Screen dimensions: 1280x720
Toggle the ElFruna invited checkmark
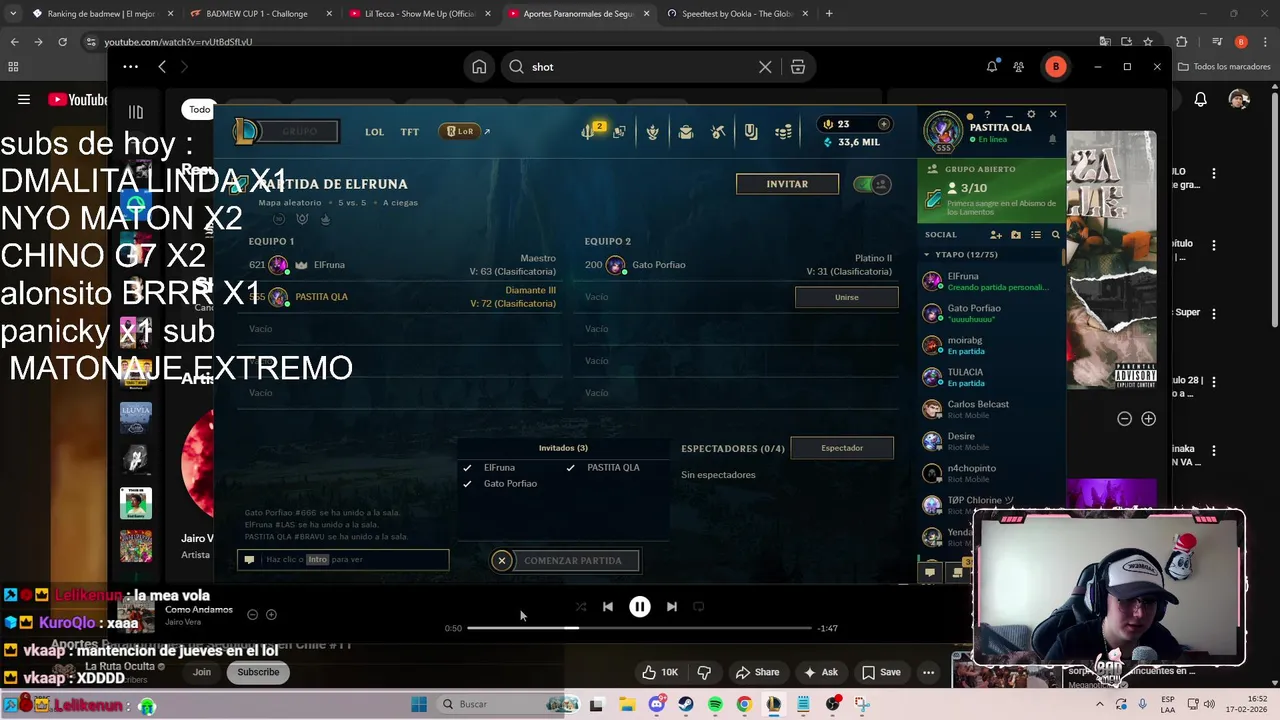pos(467,468)
